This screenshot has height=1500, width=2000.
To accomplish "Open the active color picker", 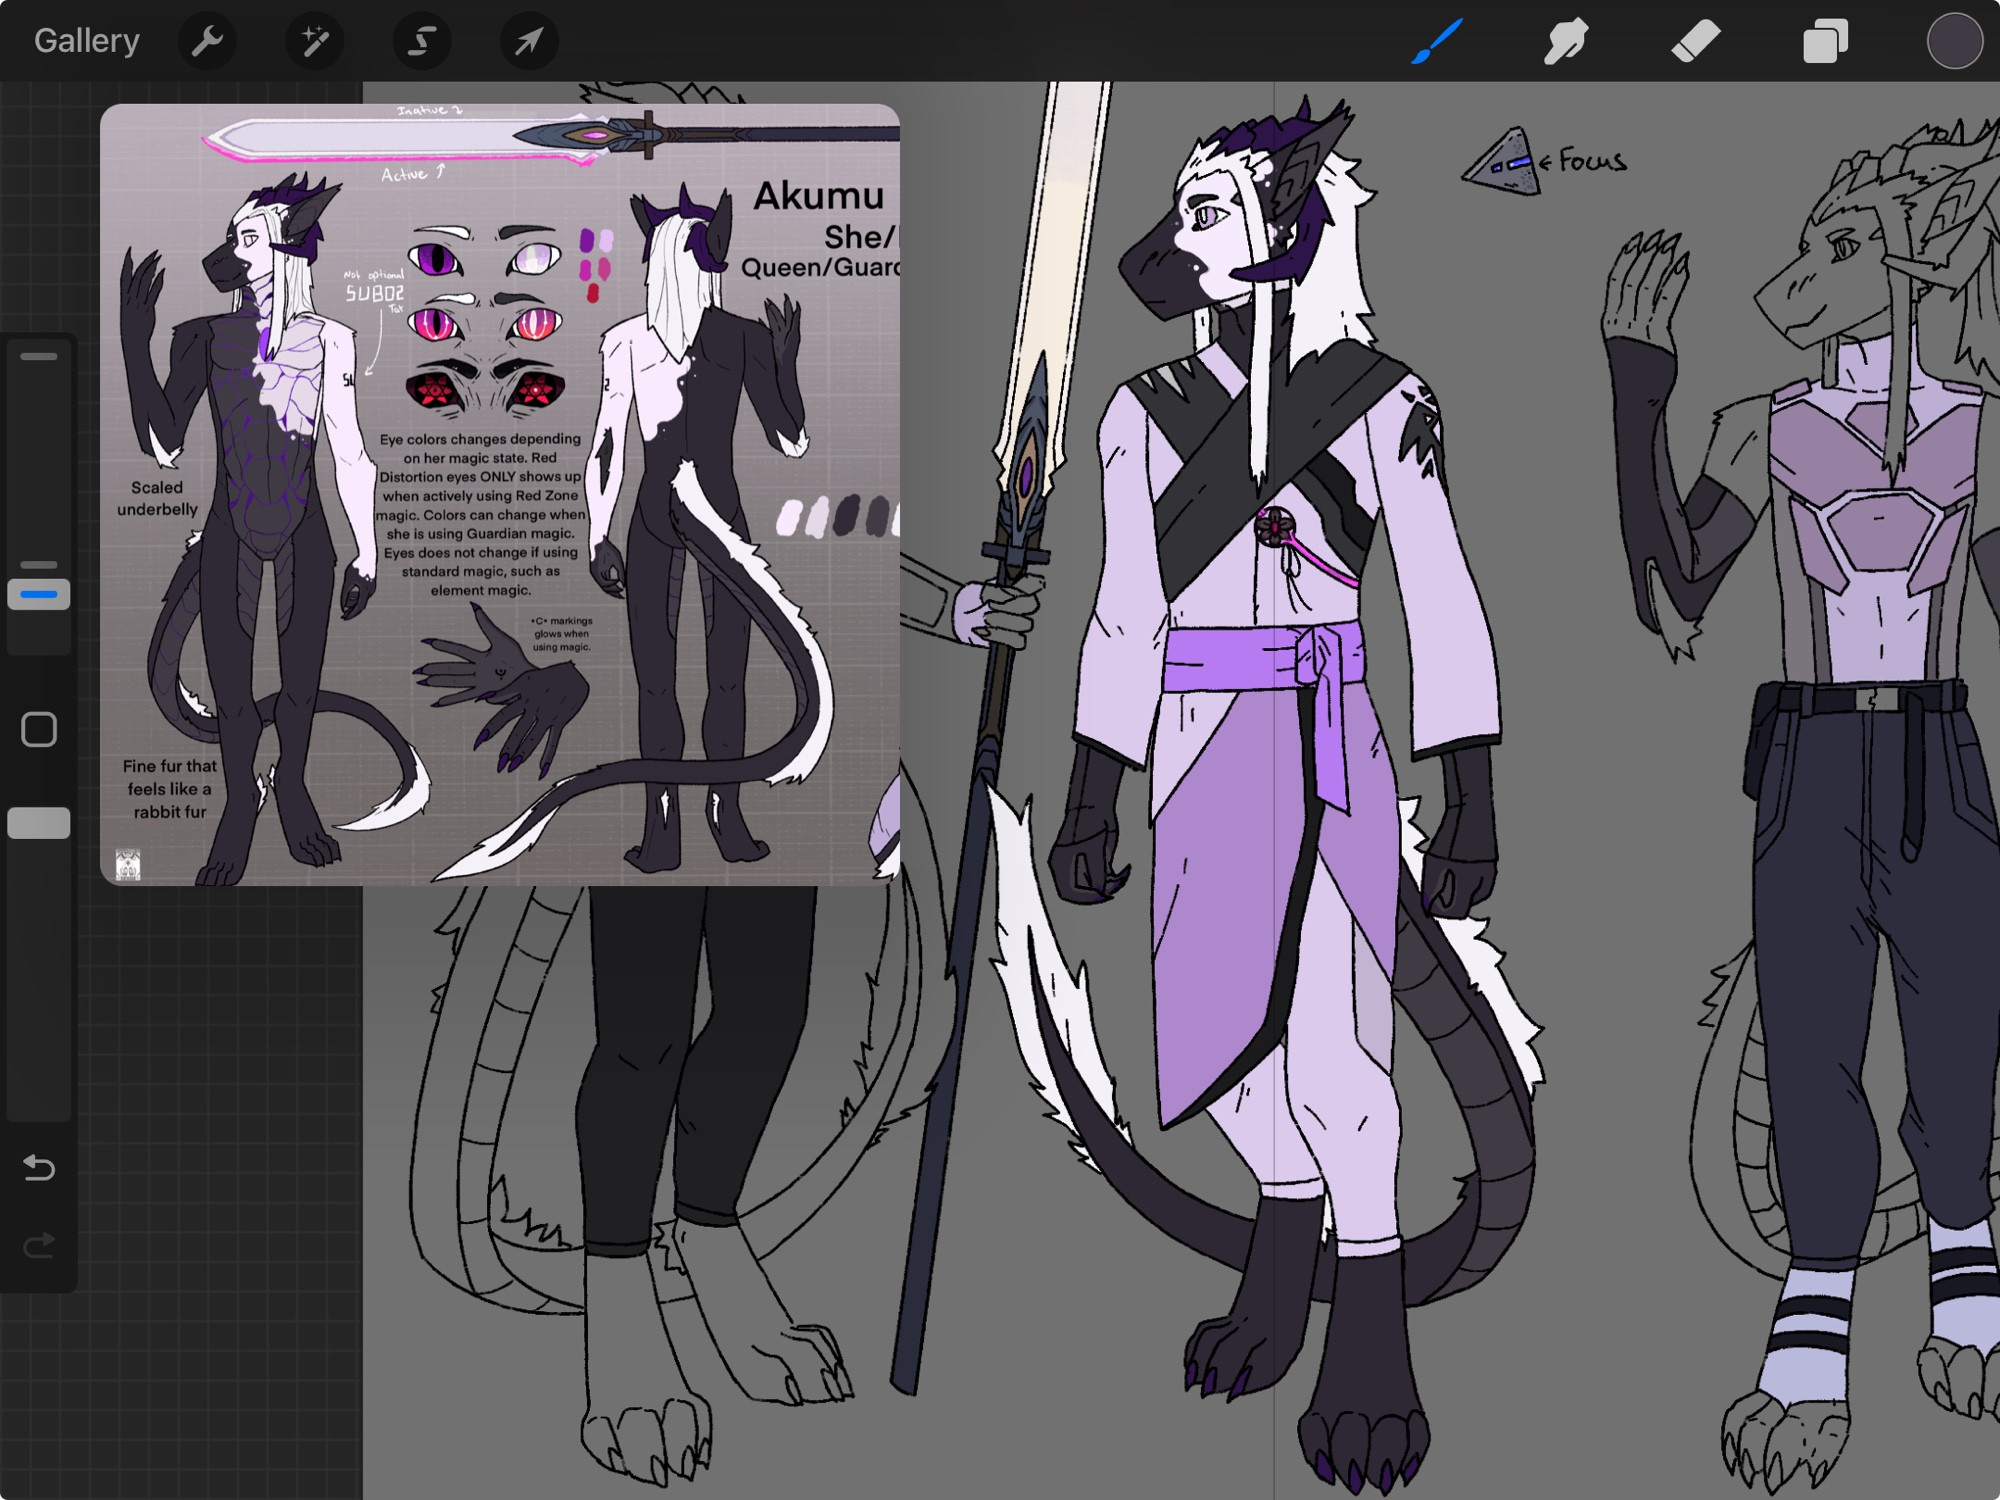I will pos(1955,41).
